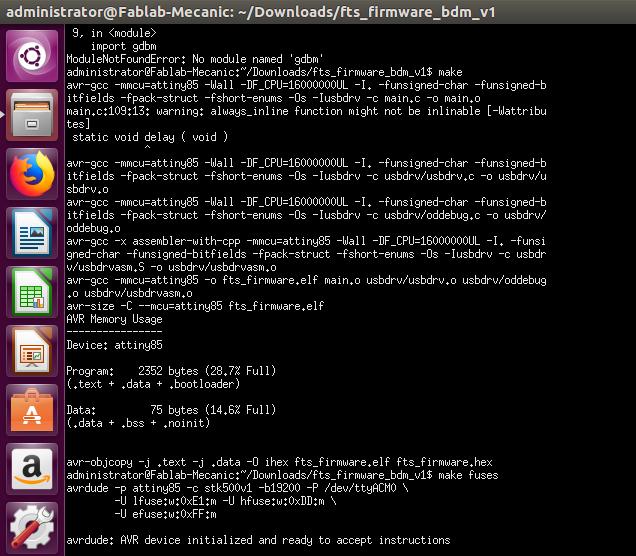Image resolution: width=636 pixels, height=556 pixels.
Task: Click the 'efuse:w:0xFF:m' fuse argument line
Action: click(165, 514)
